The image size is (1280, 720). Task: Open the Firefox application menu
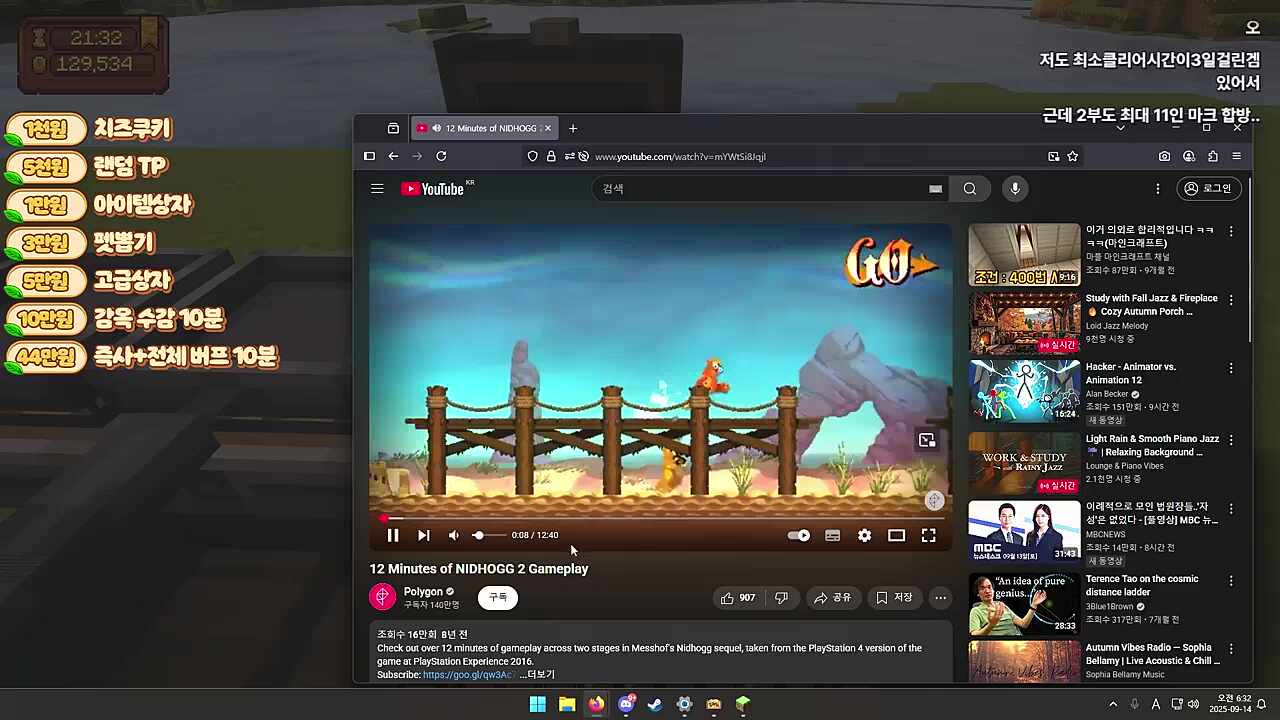click(1236, 156)
